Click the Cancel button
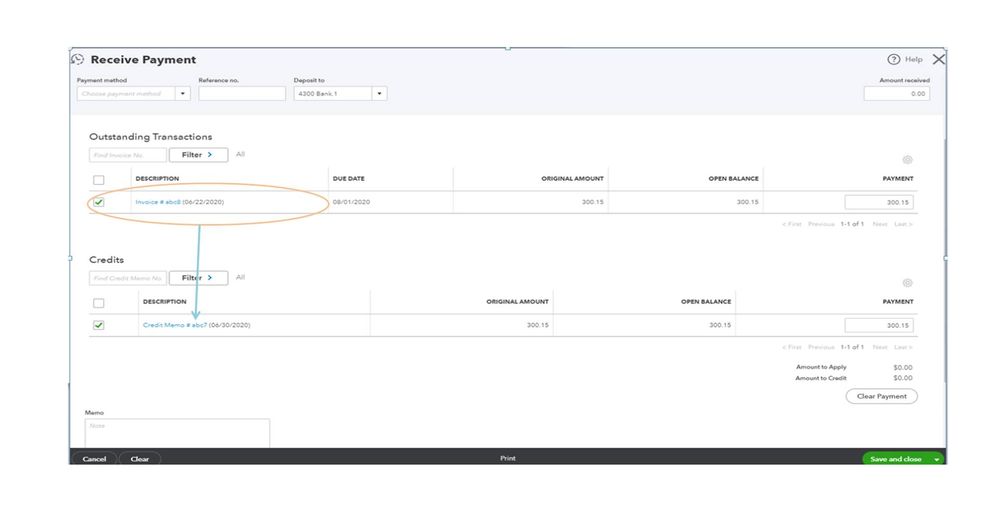998x524 pixels. 94,459
